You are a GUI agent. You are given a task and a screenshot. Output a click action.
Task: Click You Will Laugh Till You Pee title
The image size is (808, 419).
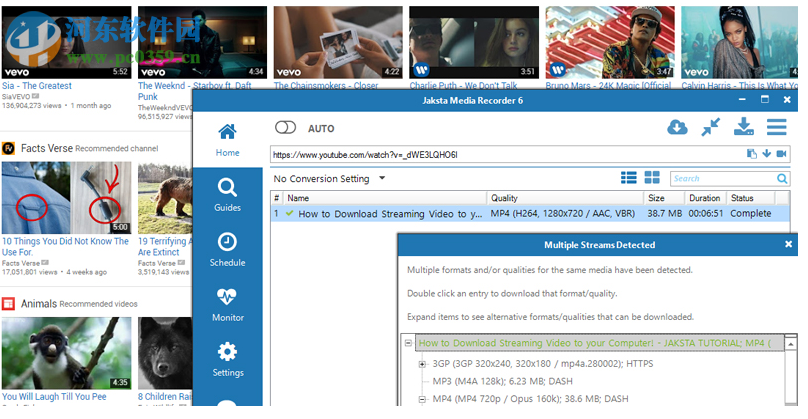(54, 396)
